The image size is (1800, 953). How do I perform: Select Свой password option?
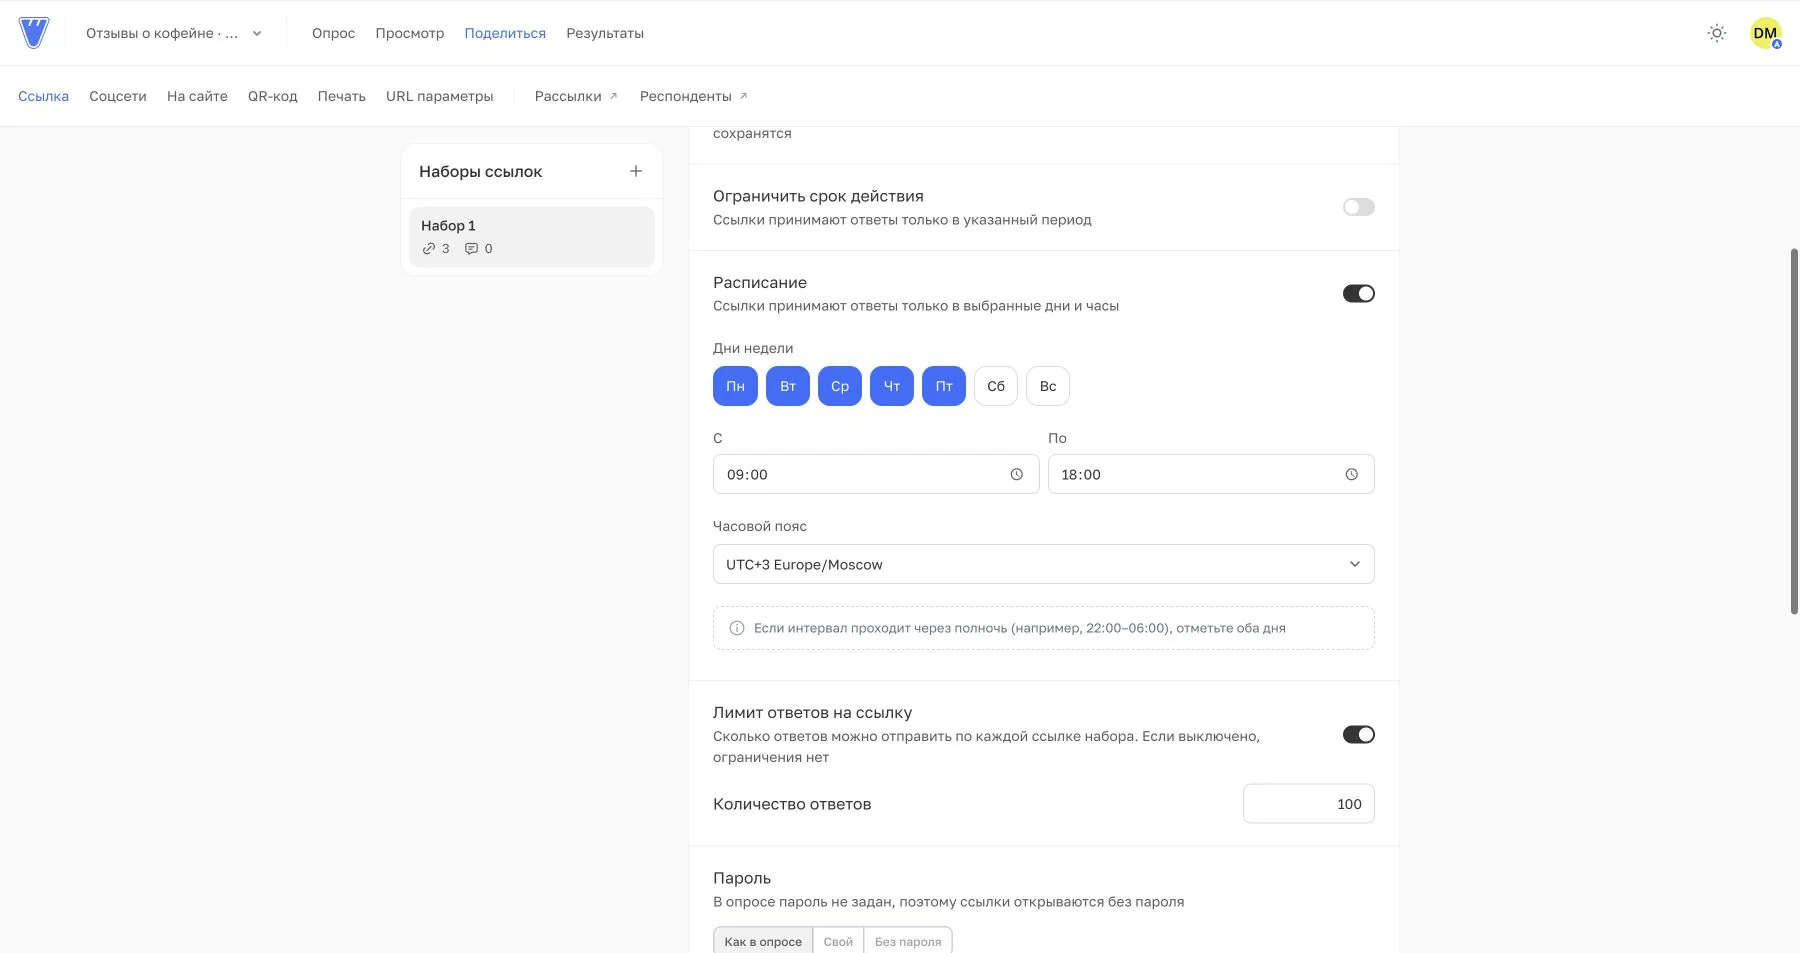tap(838, 941)
